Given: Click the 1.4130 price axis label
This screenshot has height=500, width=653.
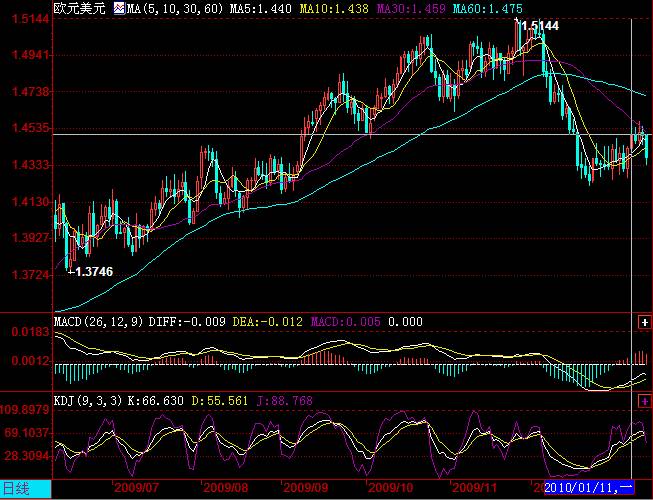Looking at the screenshot, I should click(x=30, y=202).
